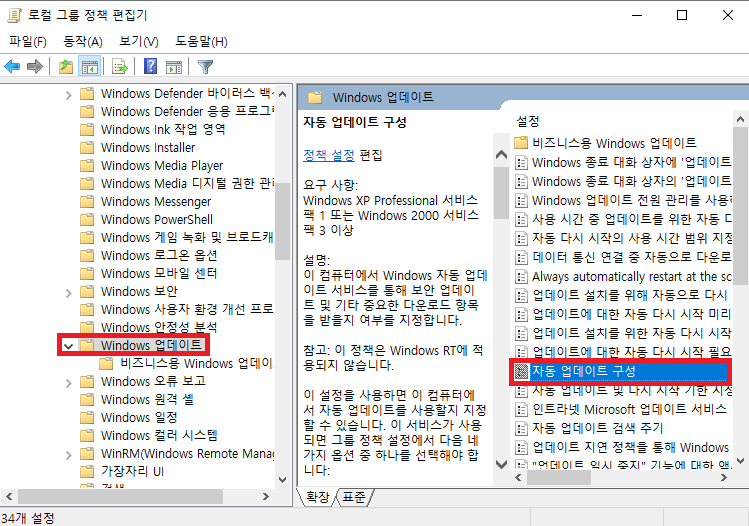The width and height of the screenshot is (749, 526).
Task: Click settings list horizontal scroll left arrow
Action: click(518, 477)
